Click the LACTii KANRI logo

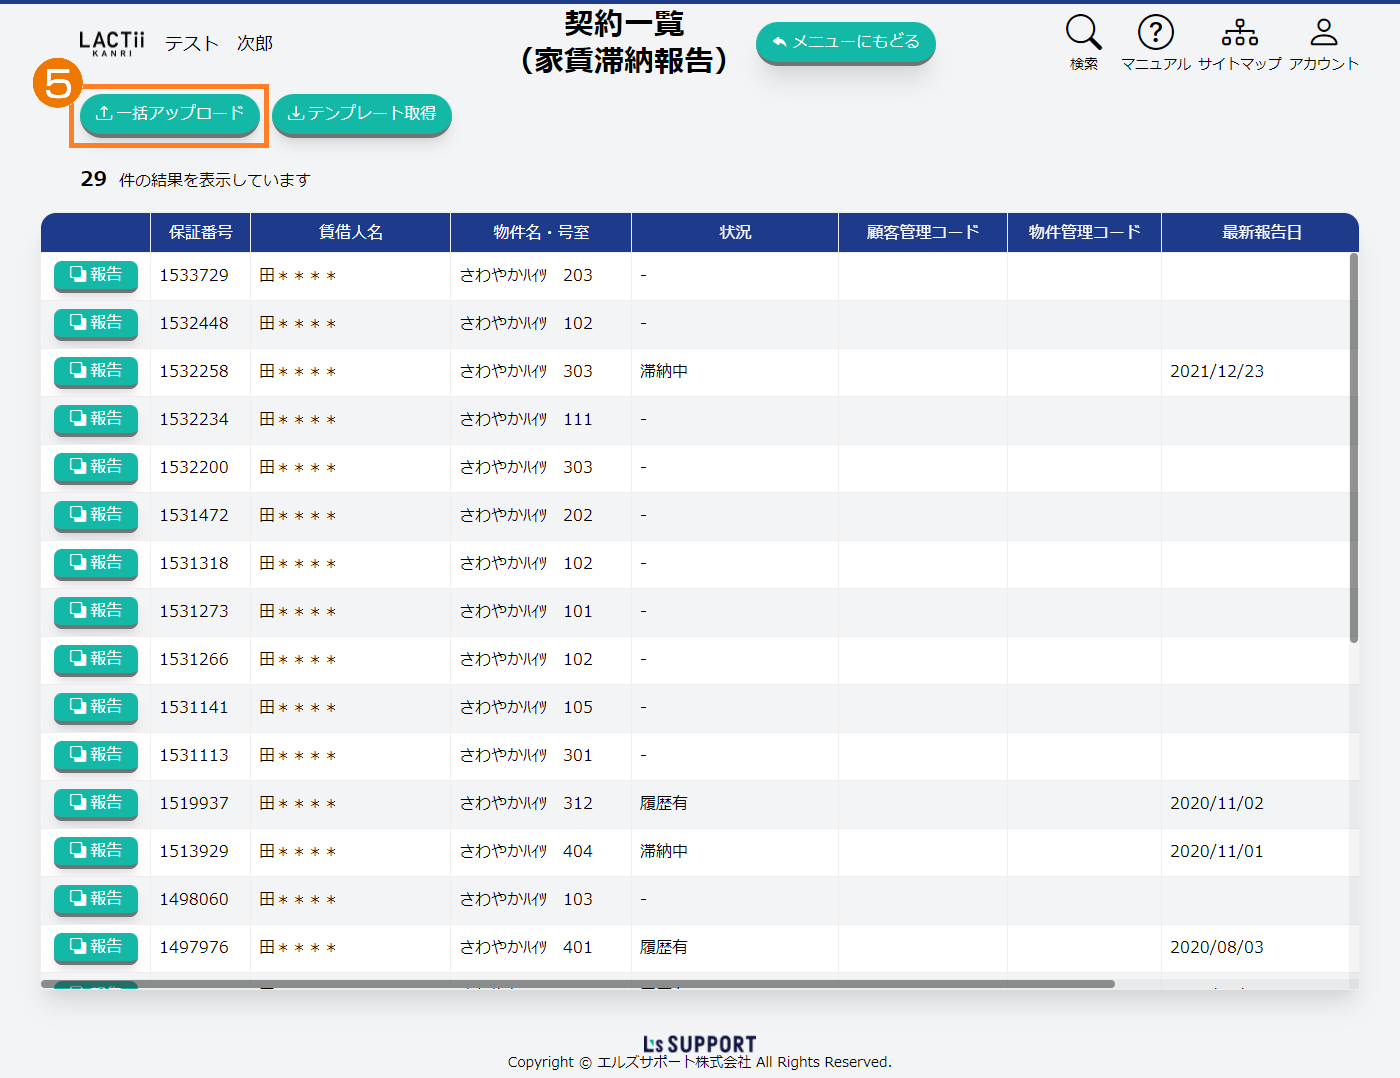click(112, 43)
